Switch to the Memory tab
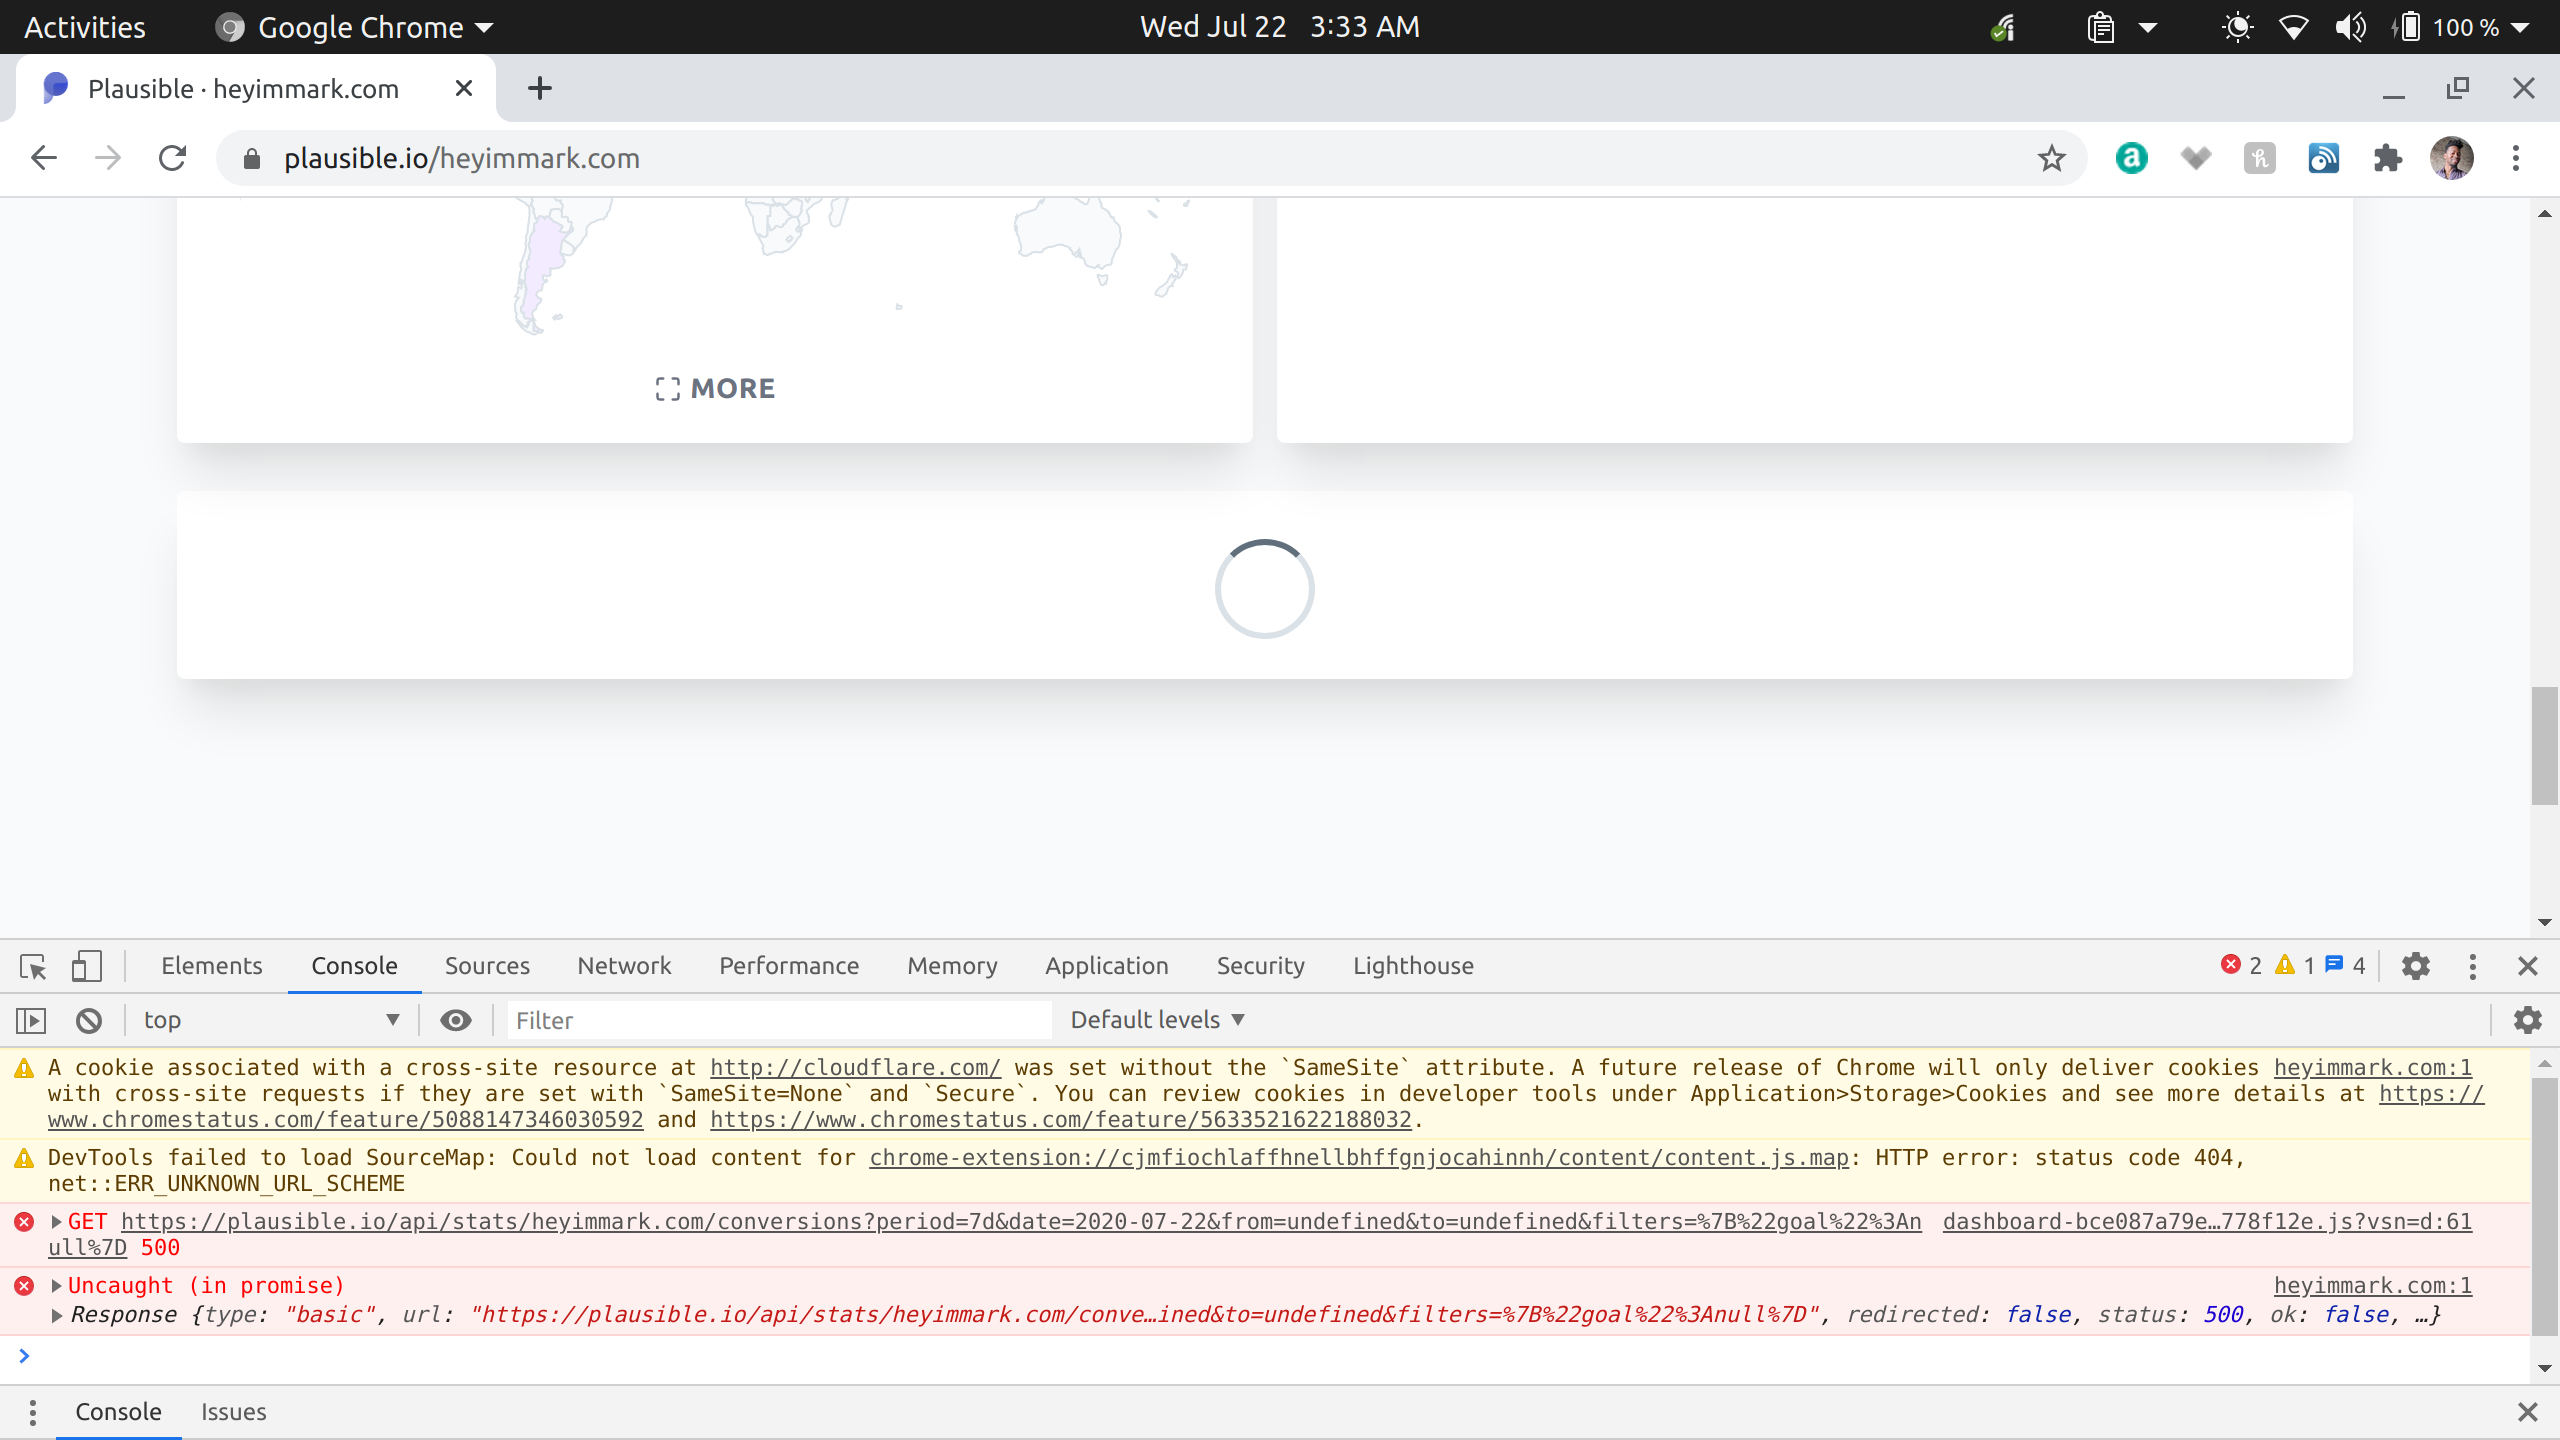 click(952, 966)
